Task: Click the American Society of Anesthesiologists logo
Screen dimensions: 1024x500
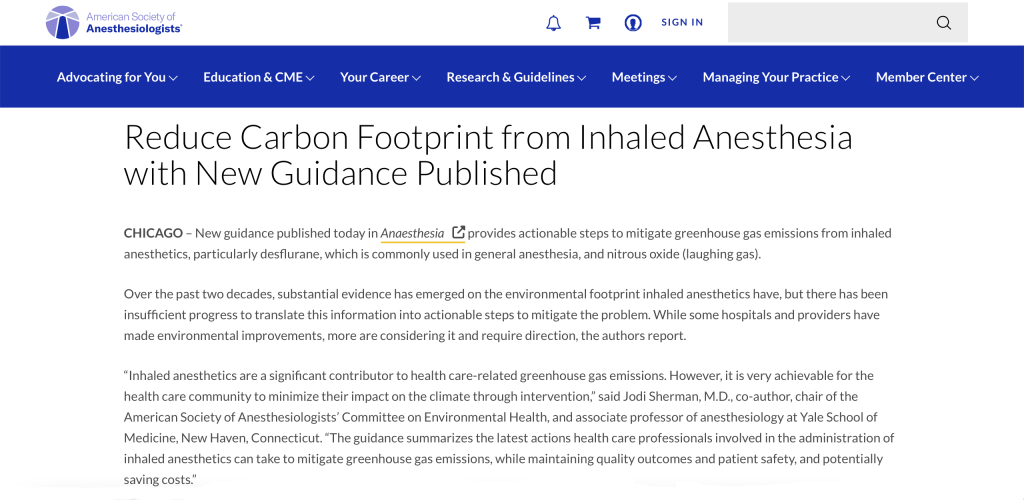Action: pos(113,22)
